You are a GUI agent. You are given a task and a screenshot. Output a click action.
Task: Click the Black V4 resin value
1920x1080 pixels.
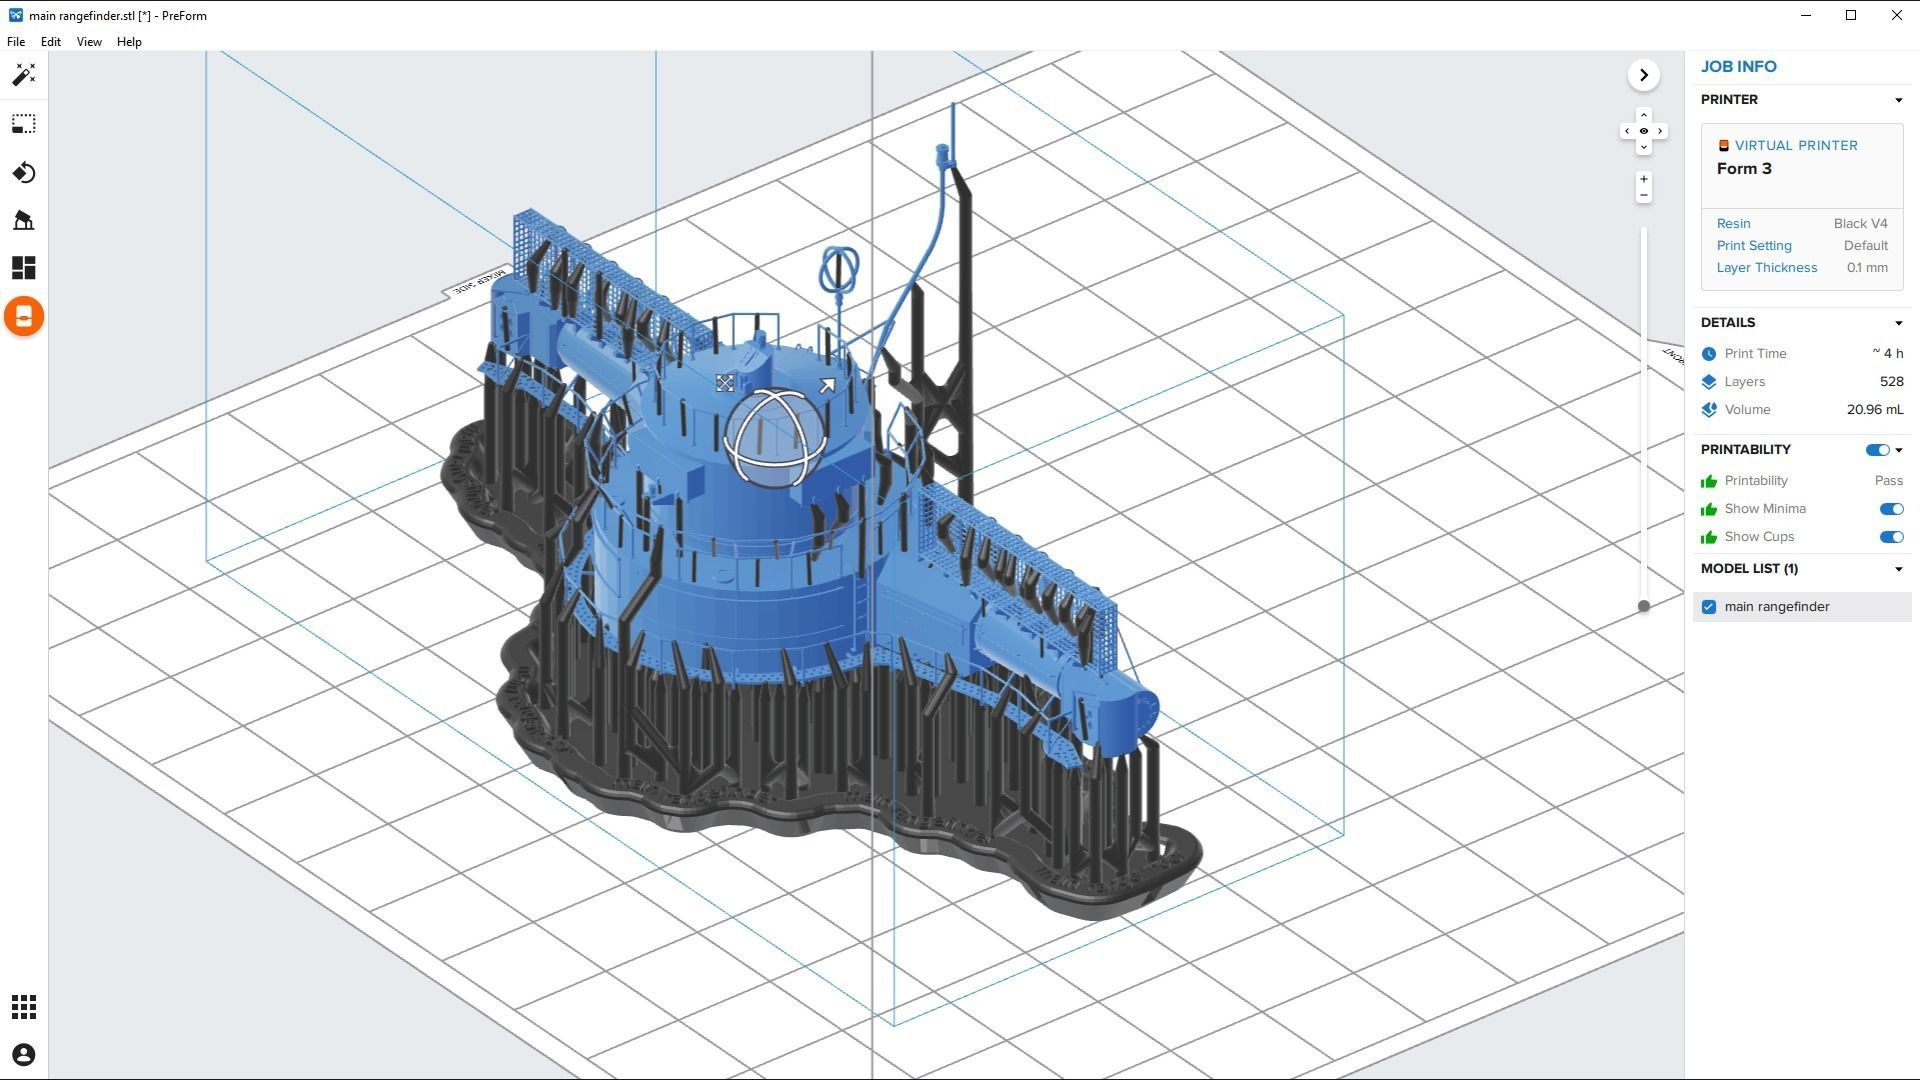tap(1860, 224)
